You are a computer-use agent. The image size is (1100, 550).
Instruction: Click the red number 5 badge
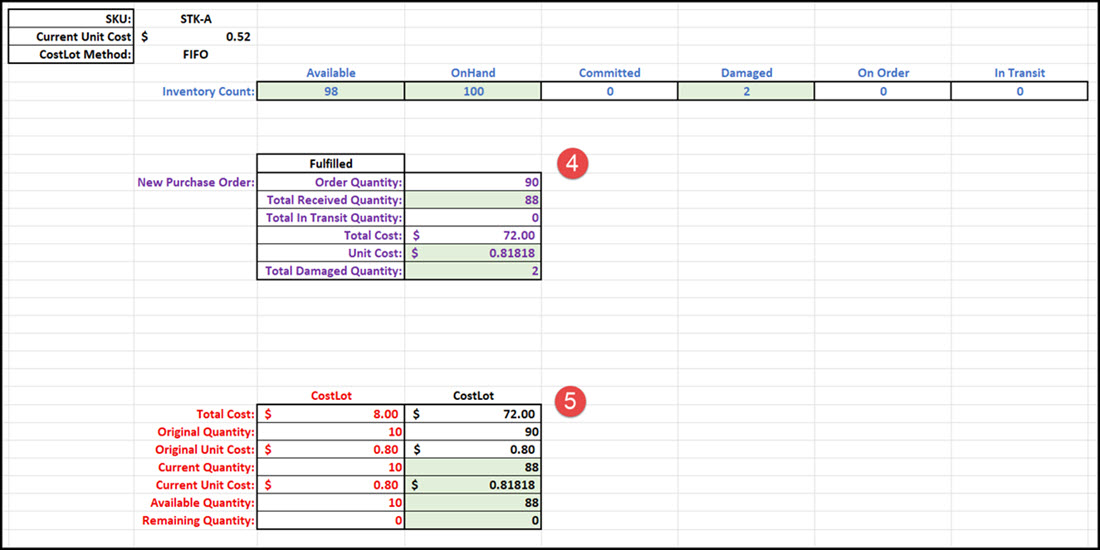click(x=570, y=401)
